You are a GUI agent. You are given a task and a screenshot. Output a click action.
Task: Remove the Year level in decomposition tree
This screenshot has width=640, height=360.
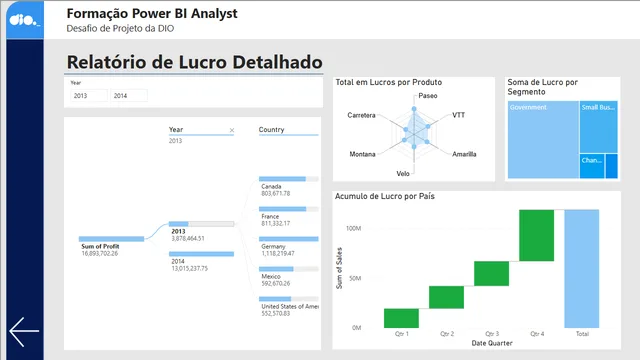[x=232, y=130]
